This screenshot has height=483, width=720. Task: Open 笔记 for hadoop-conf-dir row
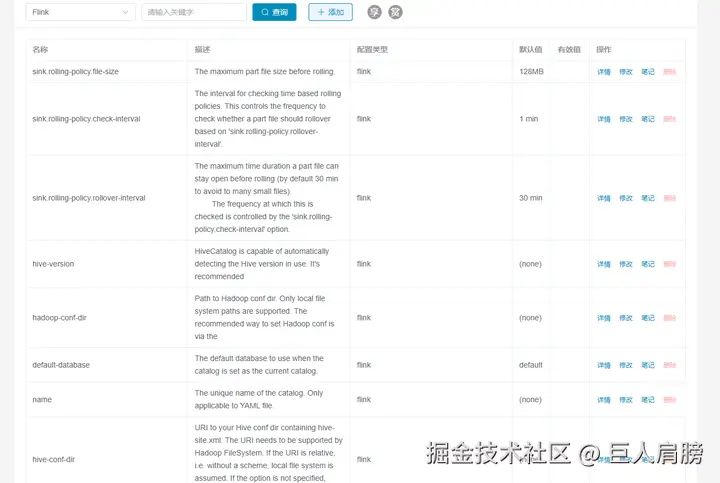coord(648,318)
